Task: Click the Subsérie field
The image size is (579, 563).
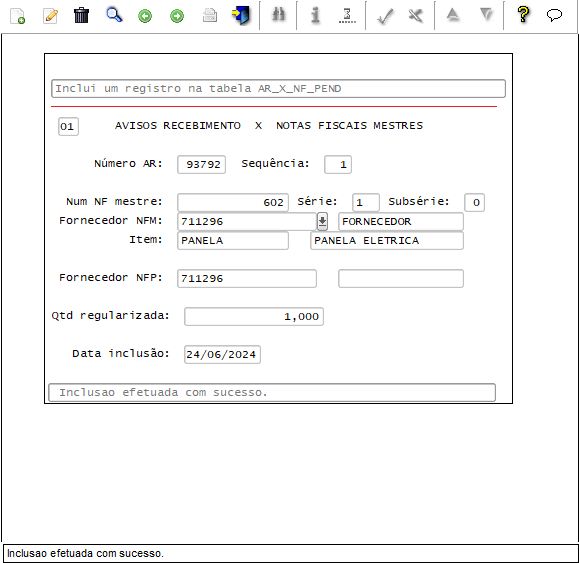Action: (474, 202)
